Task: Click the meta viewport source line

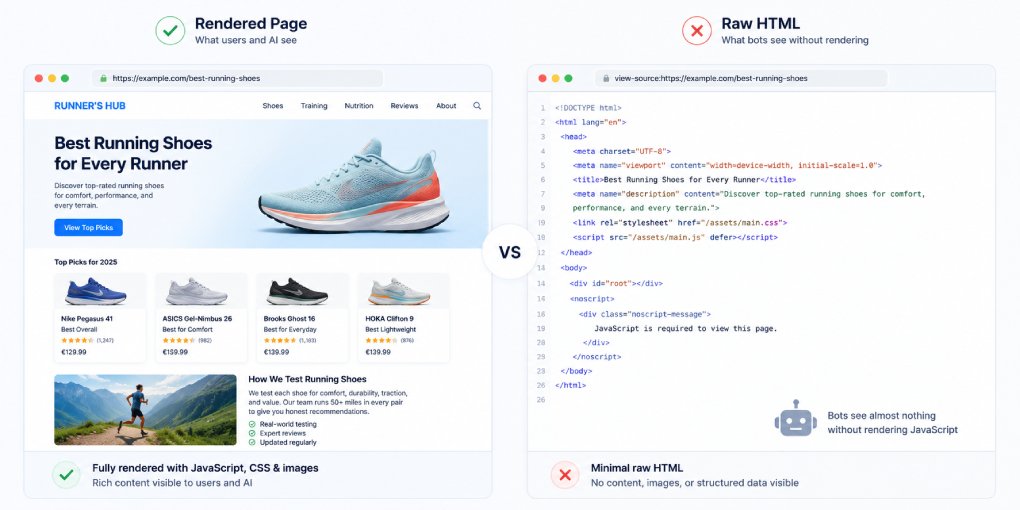Action: pos(727,165)
